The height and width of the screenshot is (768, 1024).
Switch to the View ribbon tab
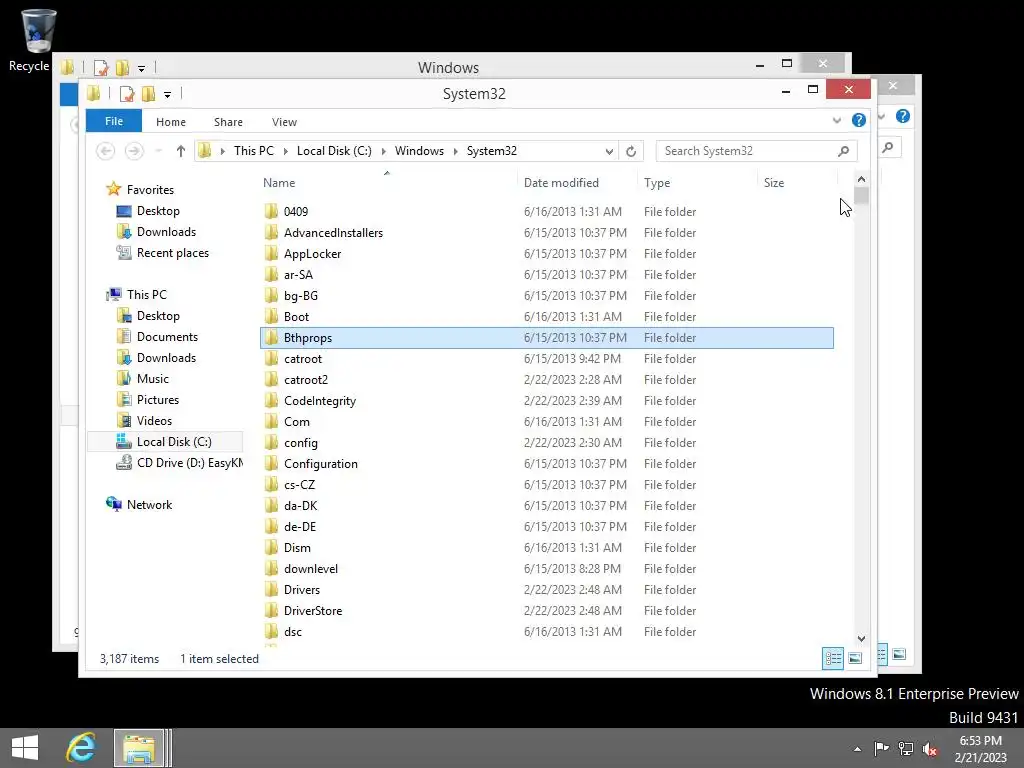click(284, 122)
